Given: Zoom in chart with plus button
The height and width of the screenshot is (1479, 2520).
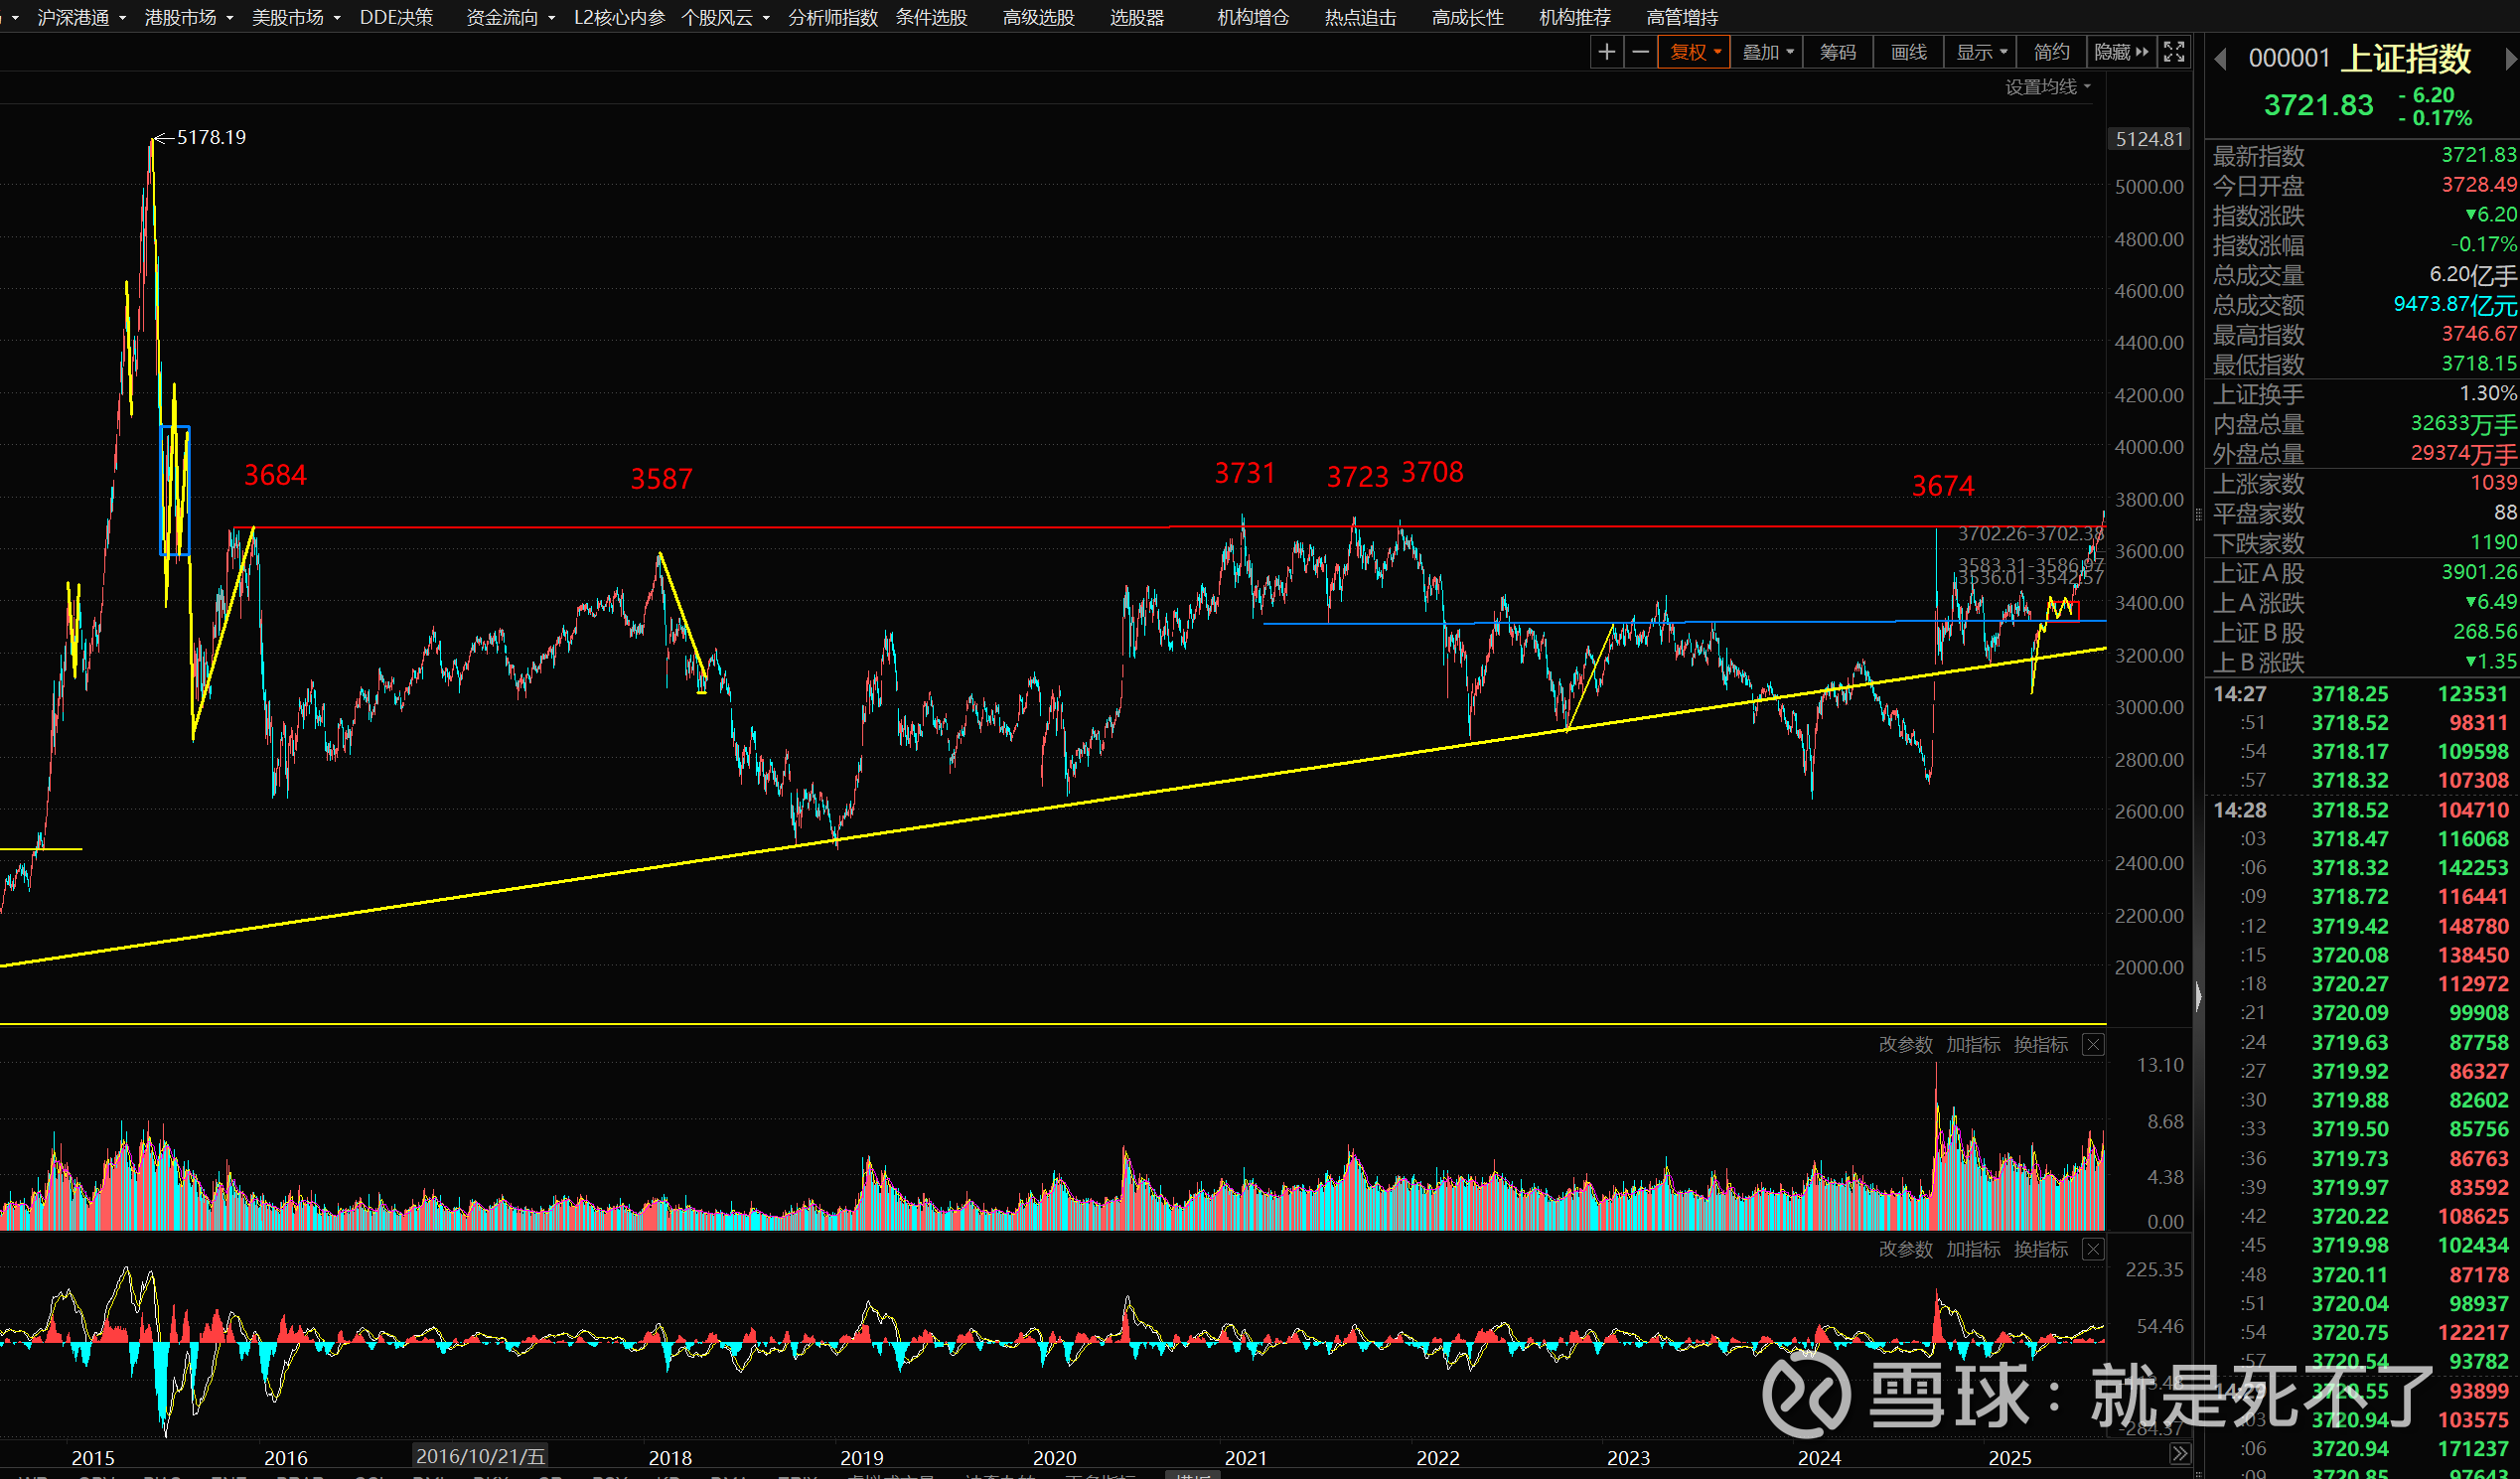Looking at the screenshot, I should [1606, 52].
